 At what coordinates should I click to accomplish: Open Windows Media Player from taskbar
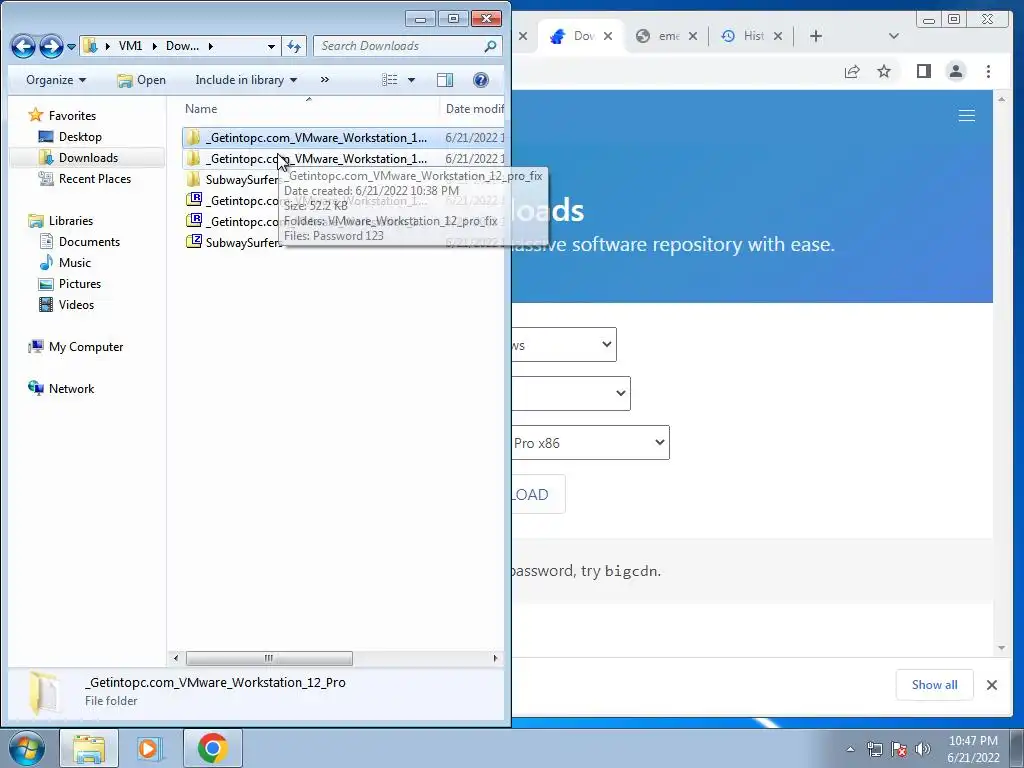coord(149,748)
